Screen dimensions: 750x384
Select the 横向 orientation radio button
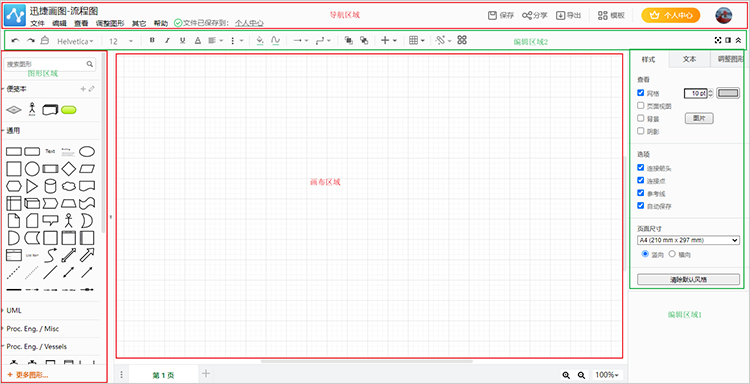click(672, 254)
